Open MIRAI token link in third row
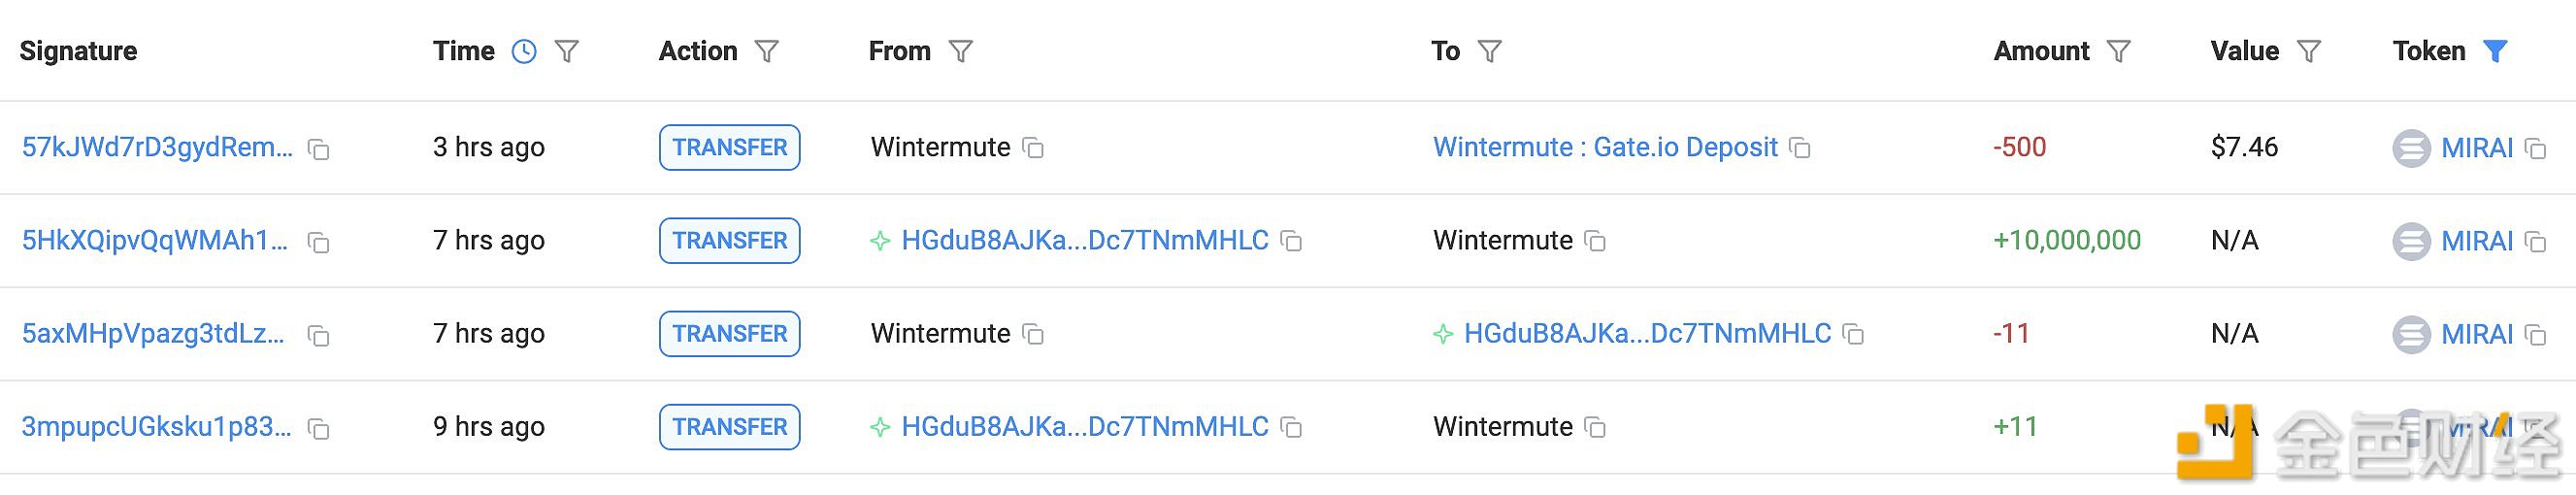The height and width of the screenshot is (495, 2576). [x=2476, y=334]
